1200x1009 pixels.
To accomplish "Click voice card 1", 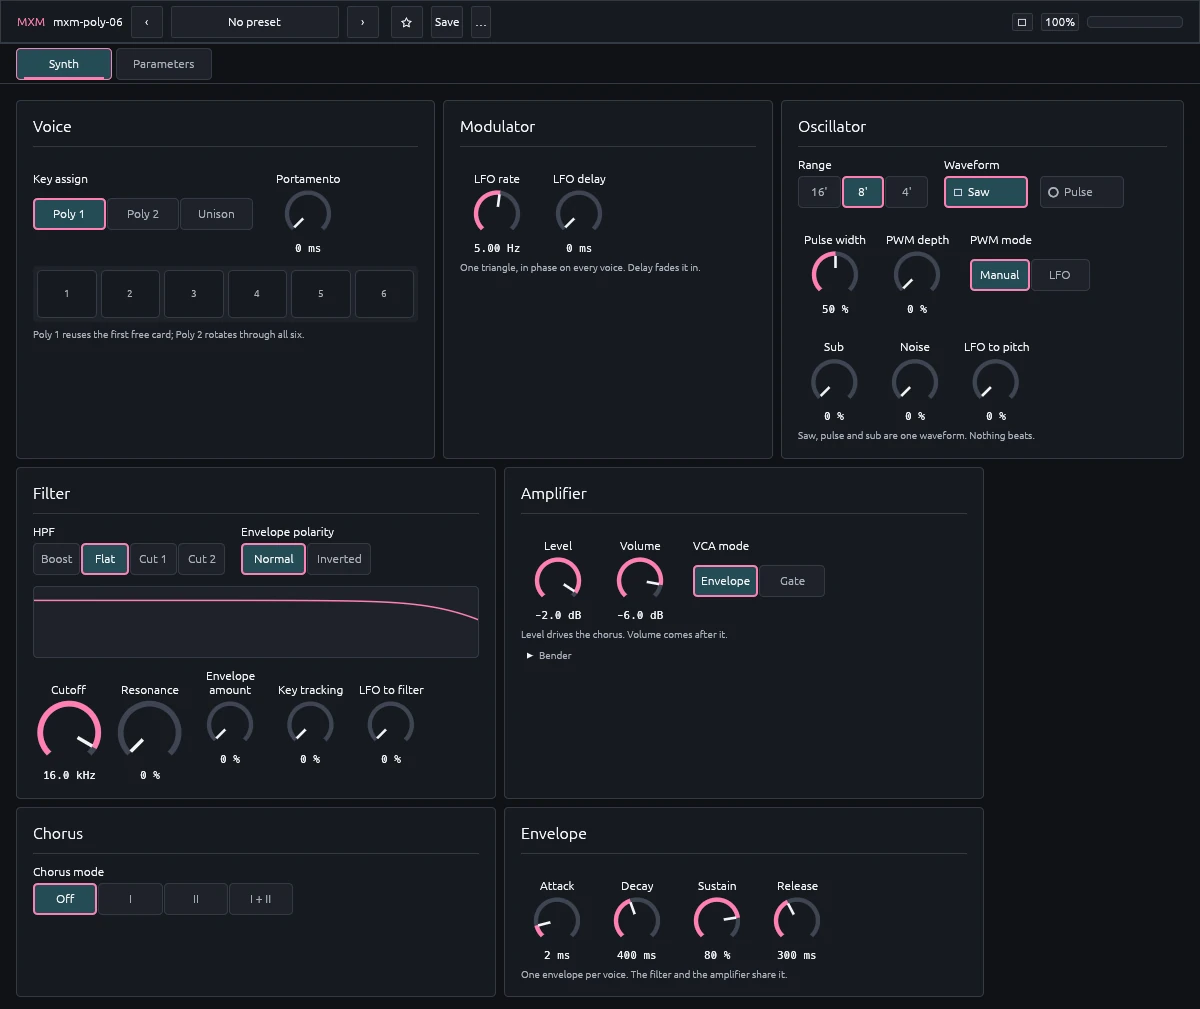I will [x=67, y=294].
